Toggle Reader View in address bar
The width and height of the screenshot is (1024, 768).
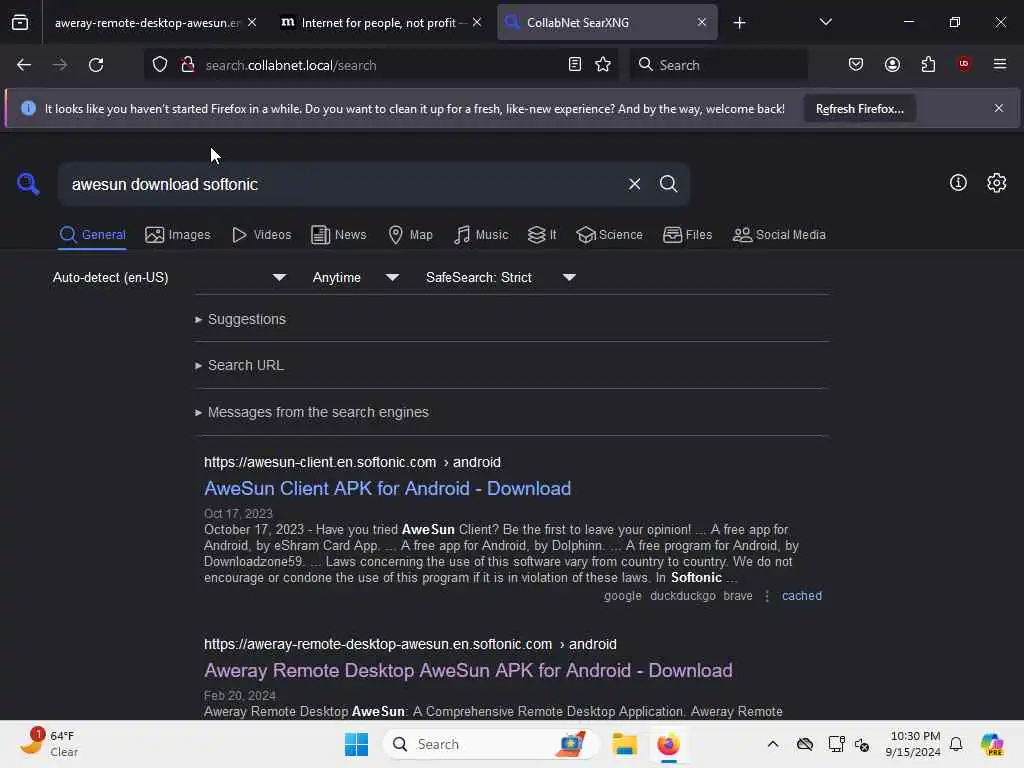click(x=575, y=64)
